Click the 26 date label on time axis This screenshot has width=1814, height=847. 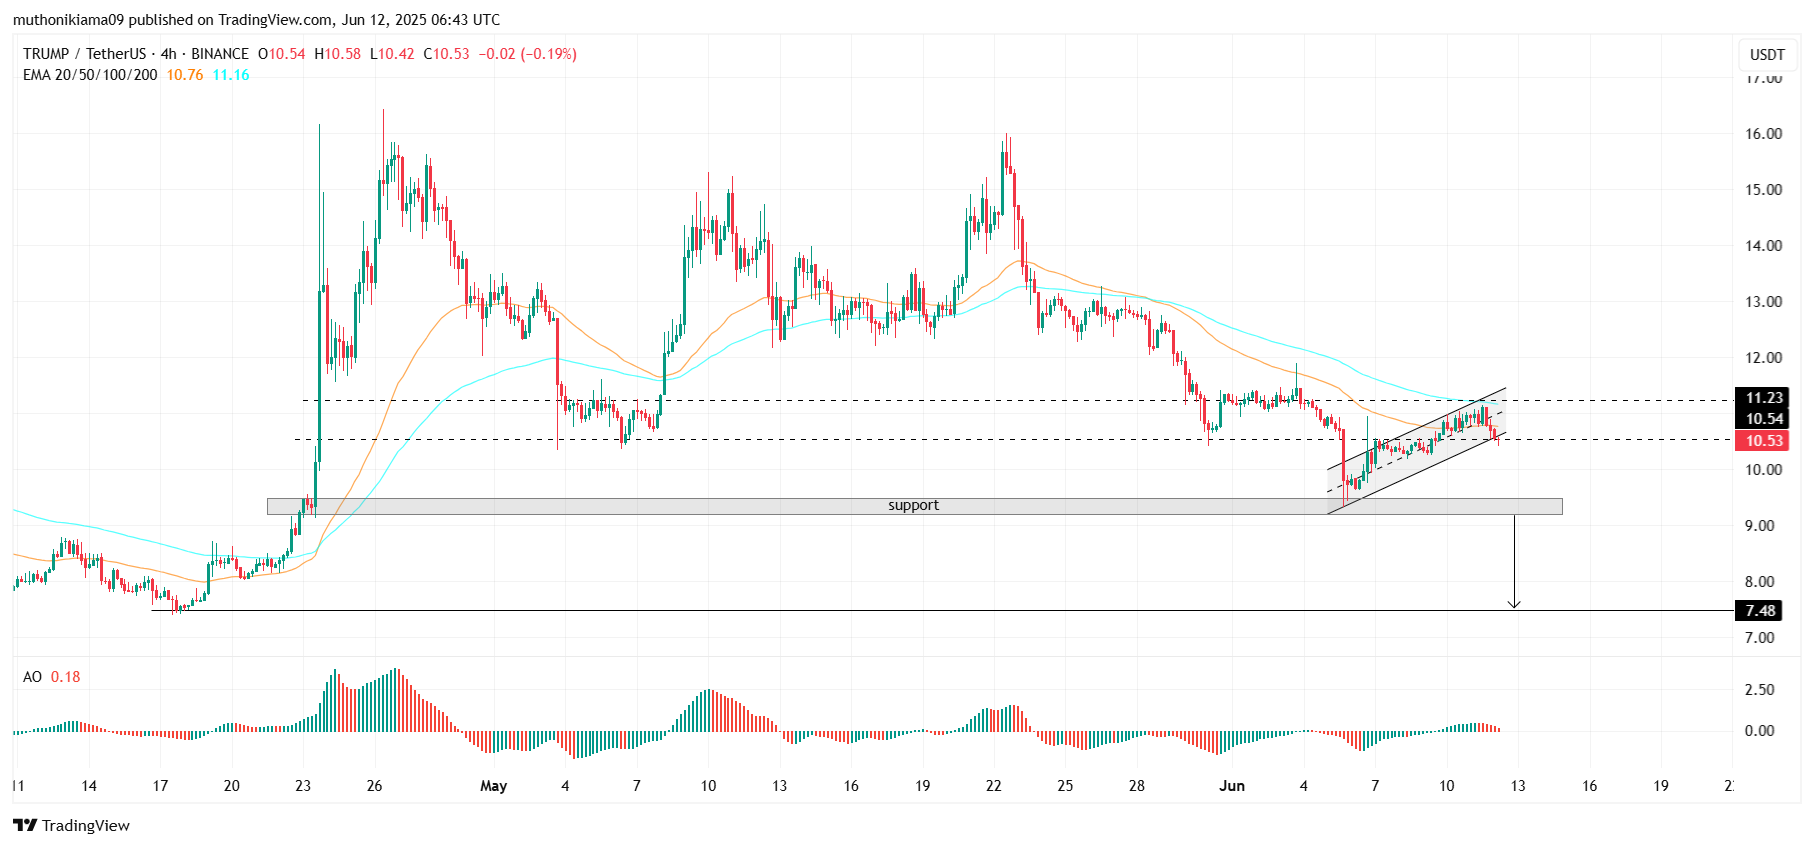tap(374, 786)
